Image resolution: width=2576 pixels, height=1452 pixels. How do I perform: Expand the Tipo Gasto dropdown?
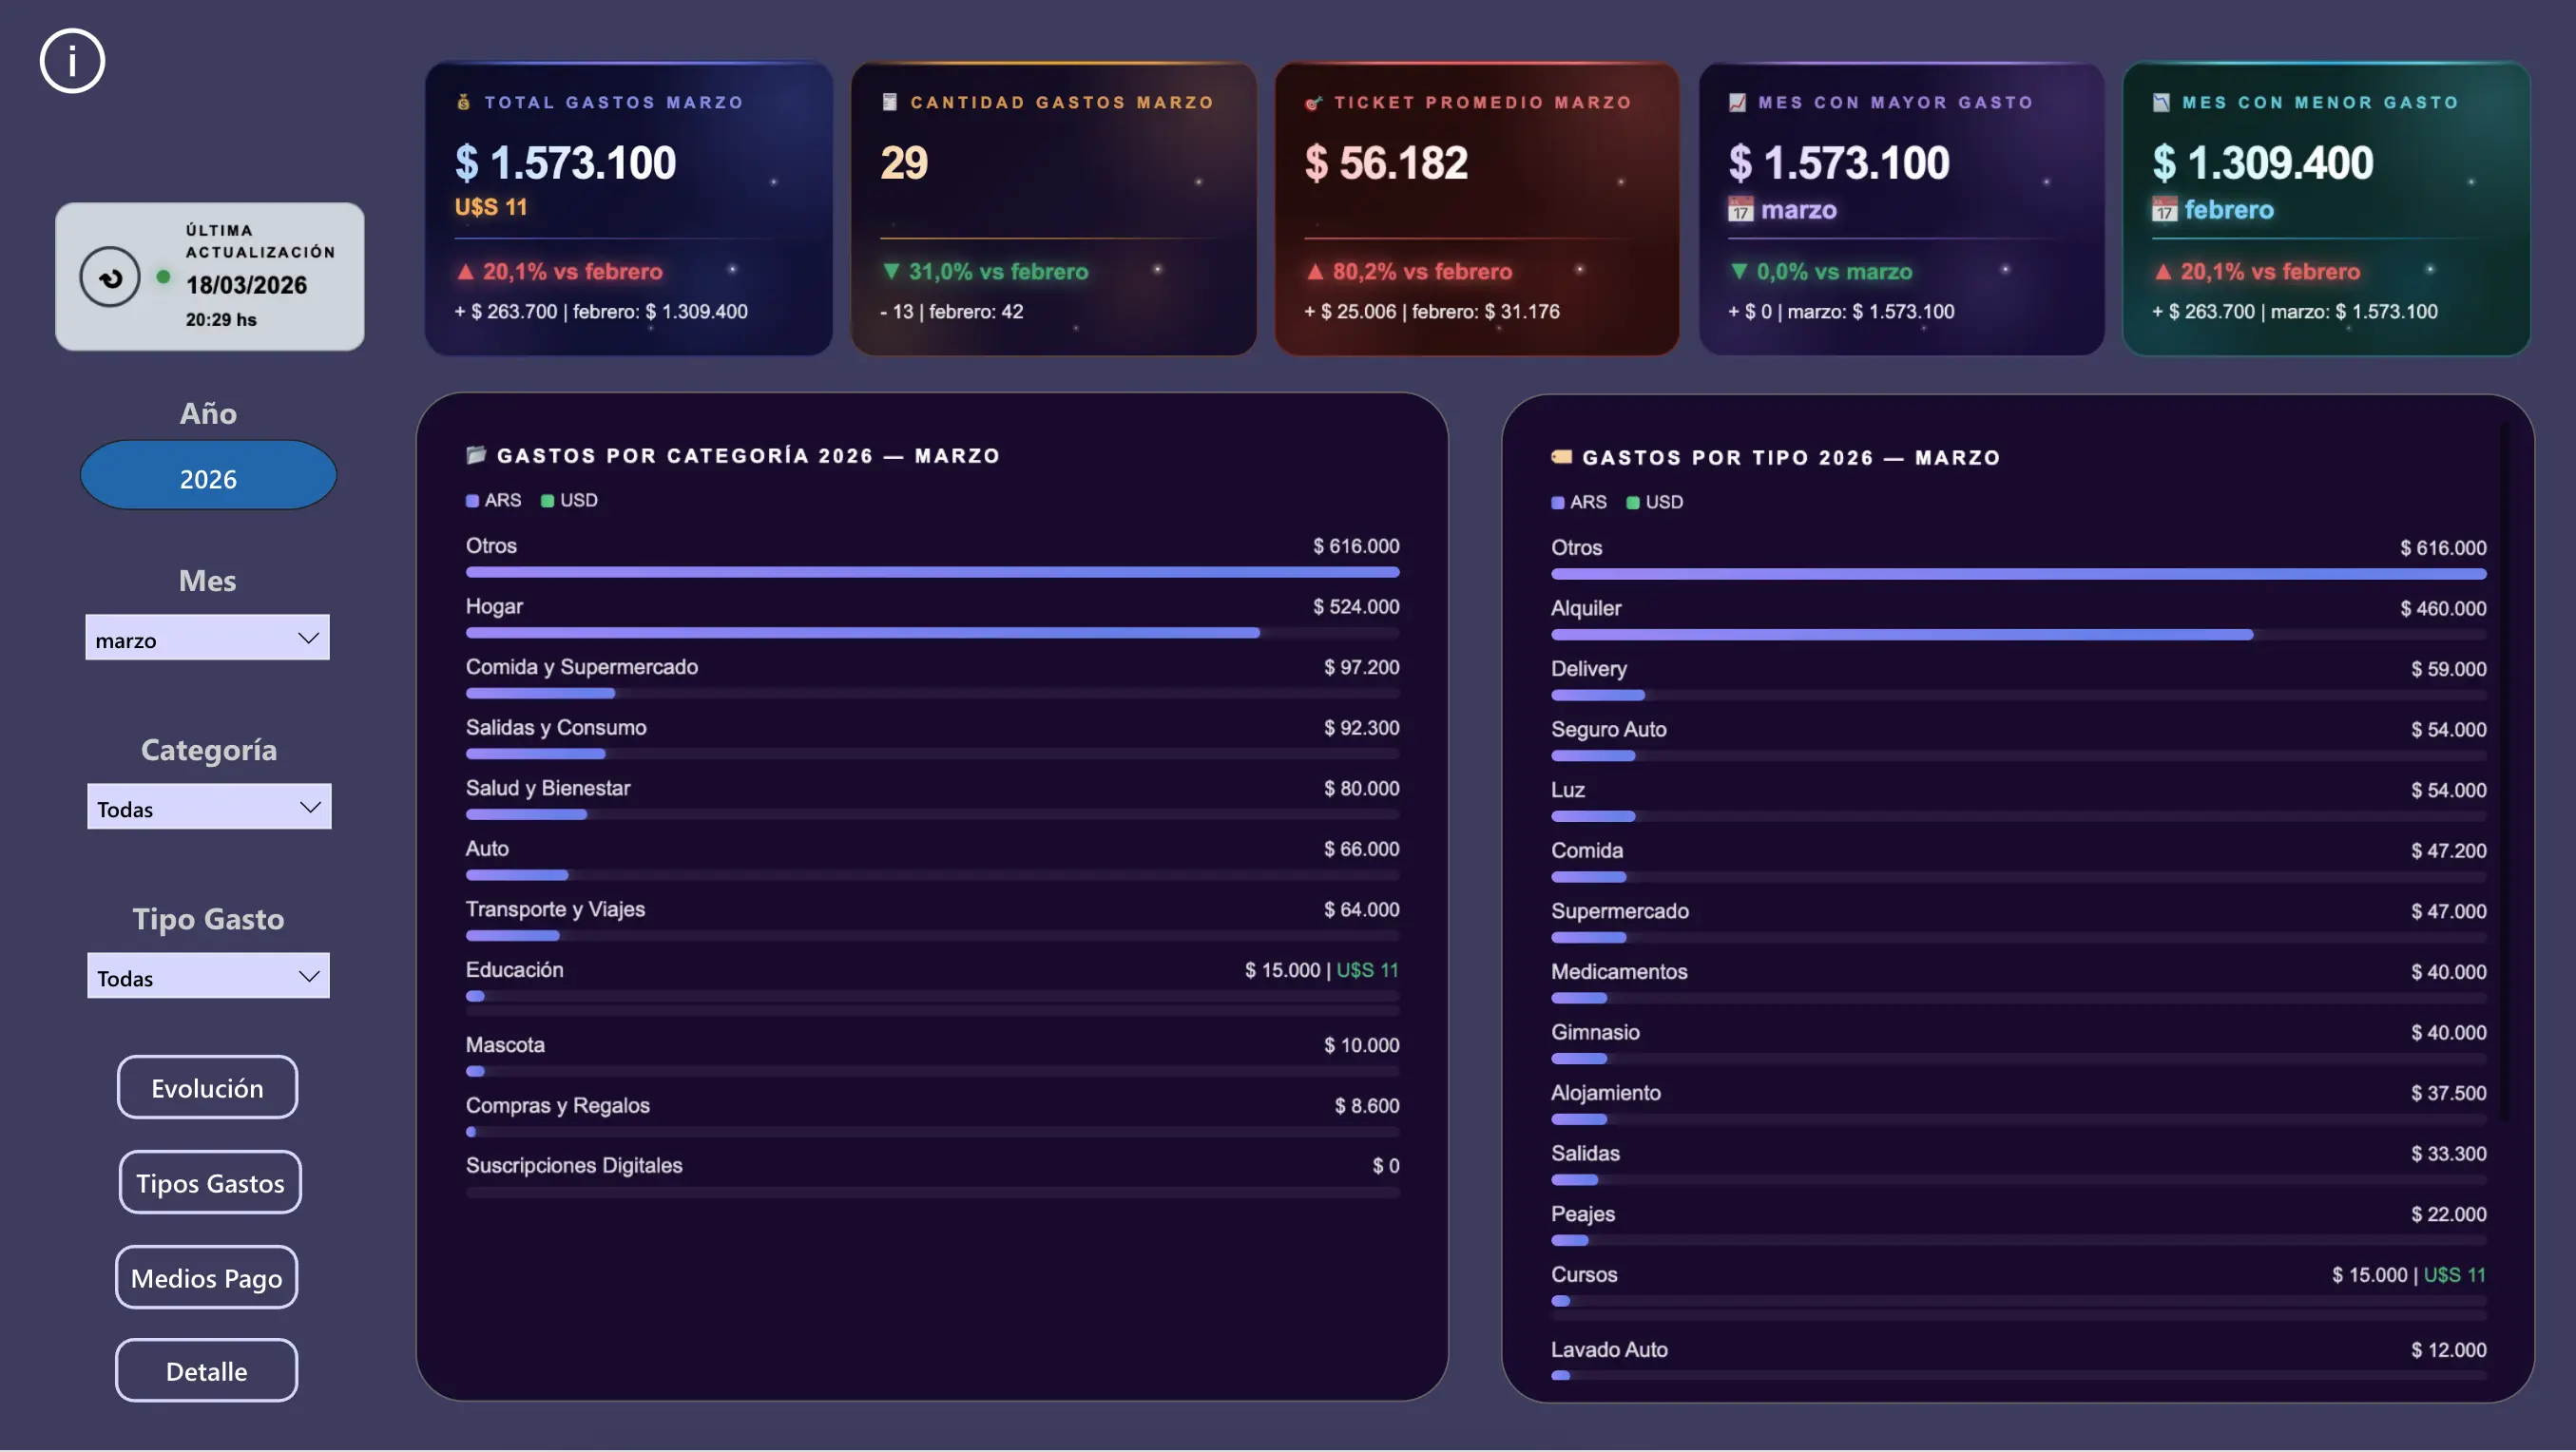208,976
